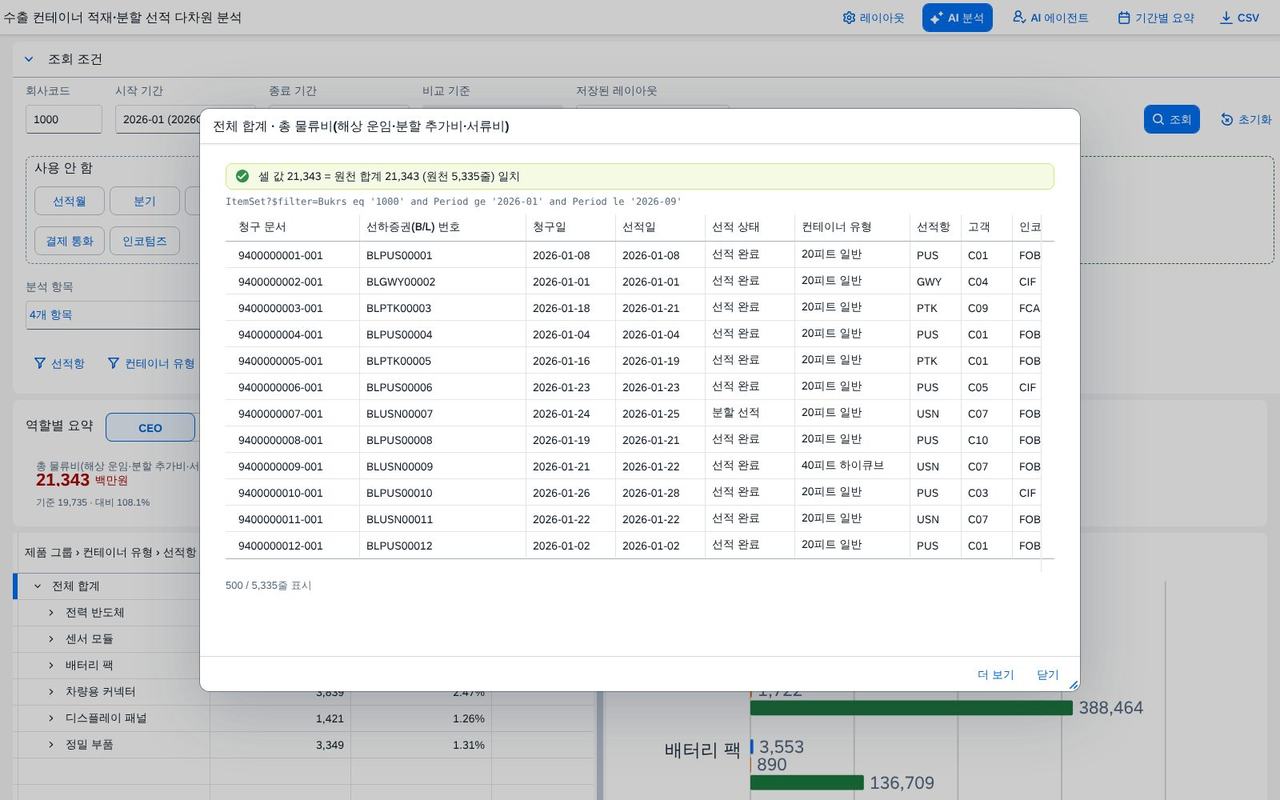Open the 레이아웃 gear icon

tap(849, 18)
